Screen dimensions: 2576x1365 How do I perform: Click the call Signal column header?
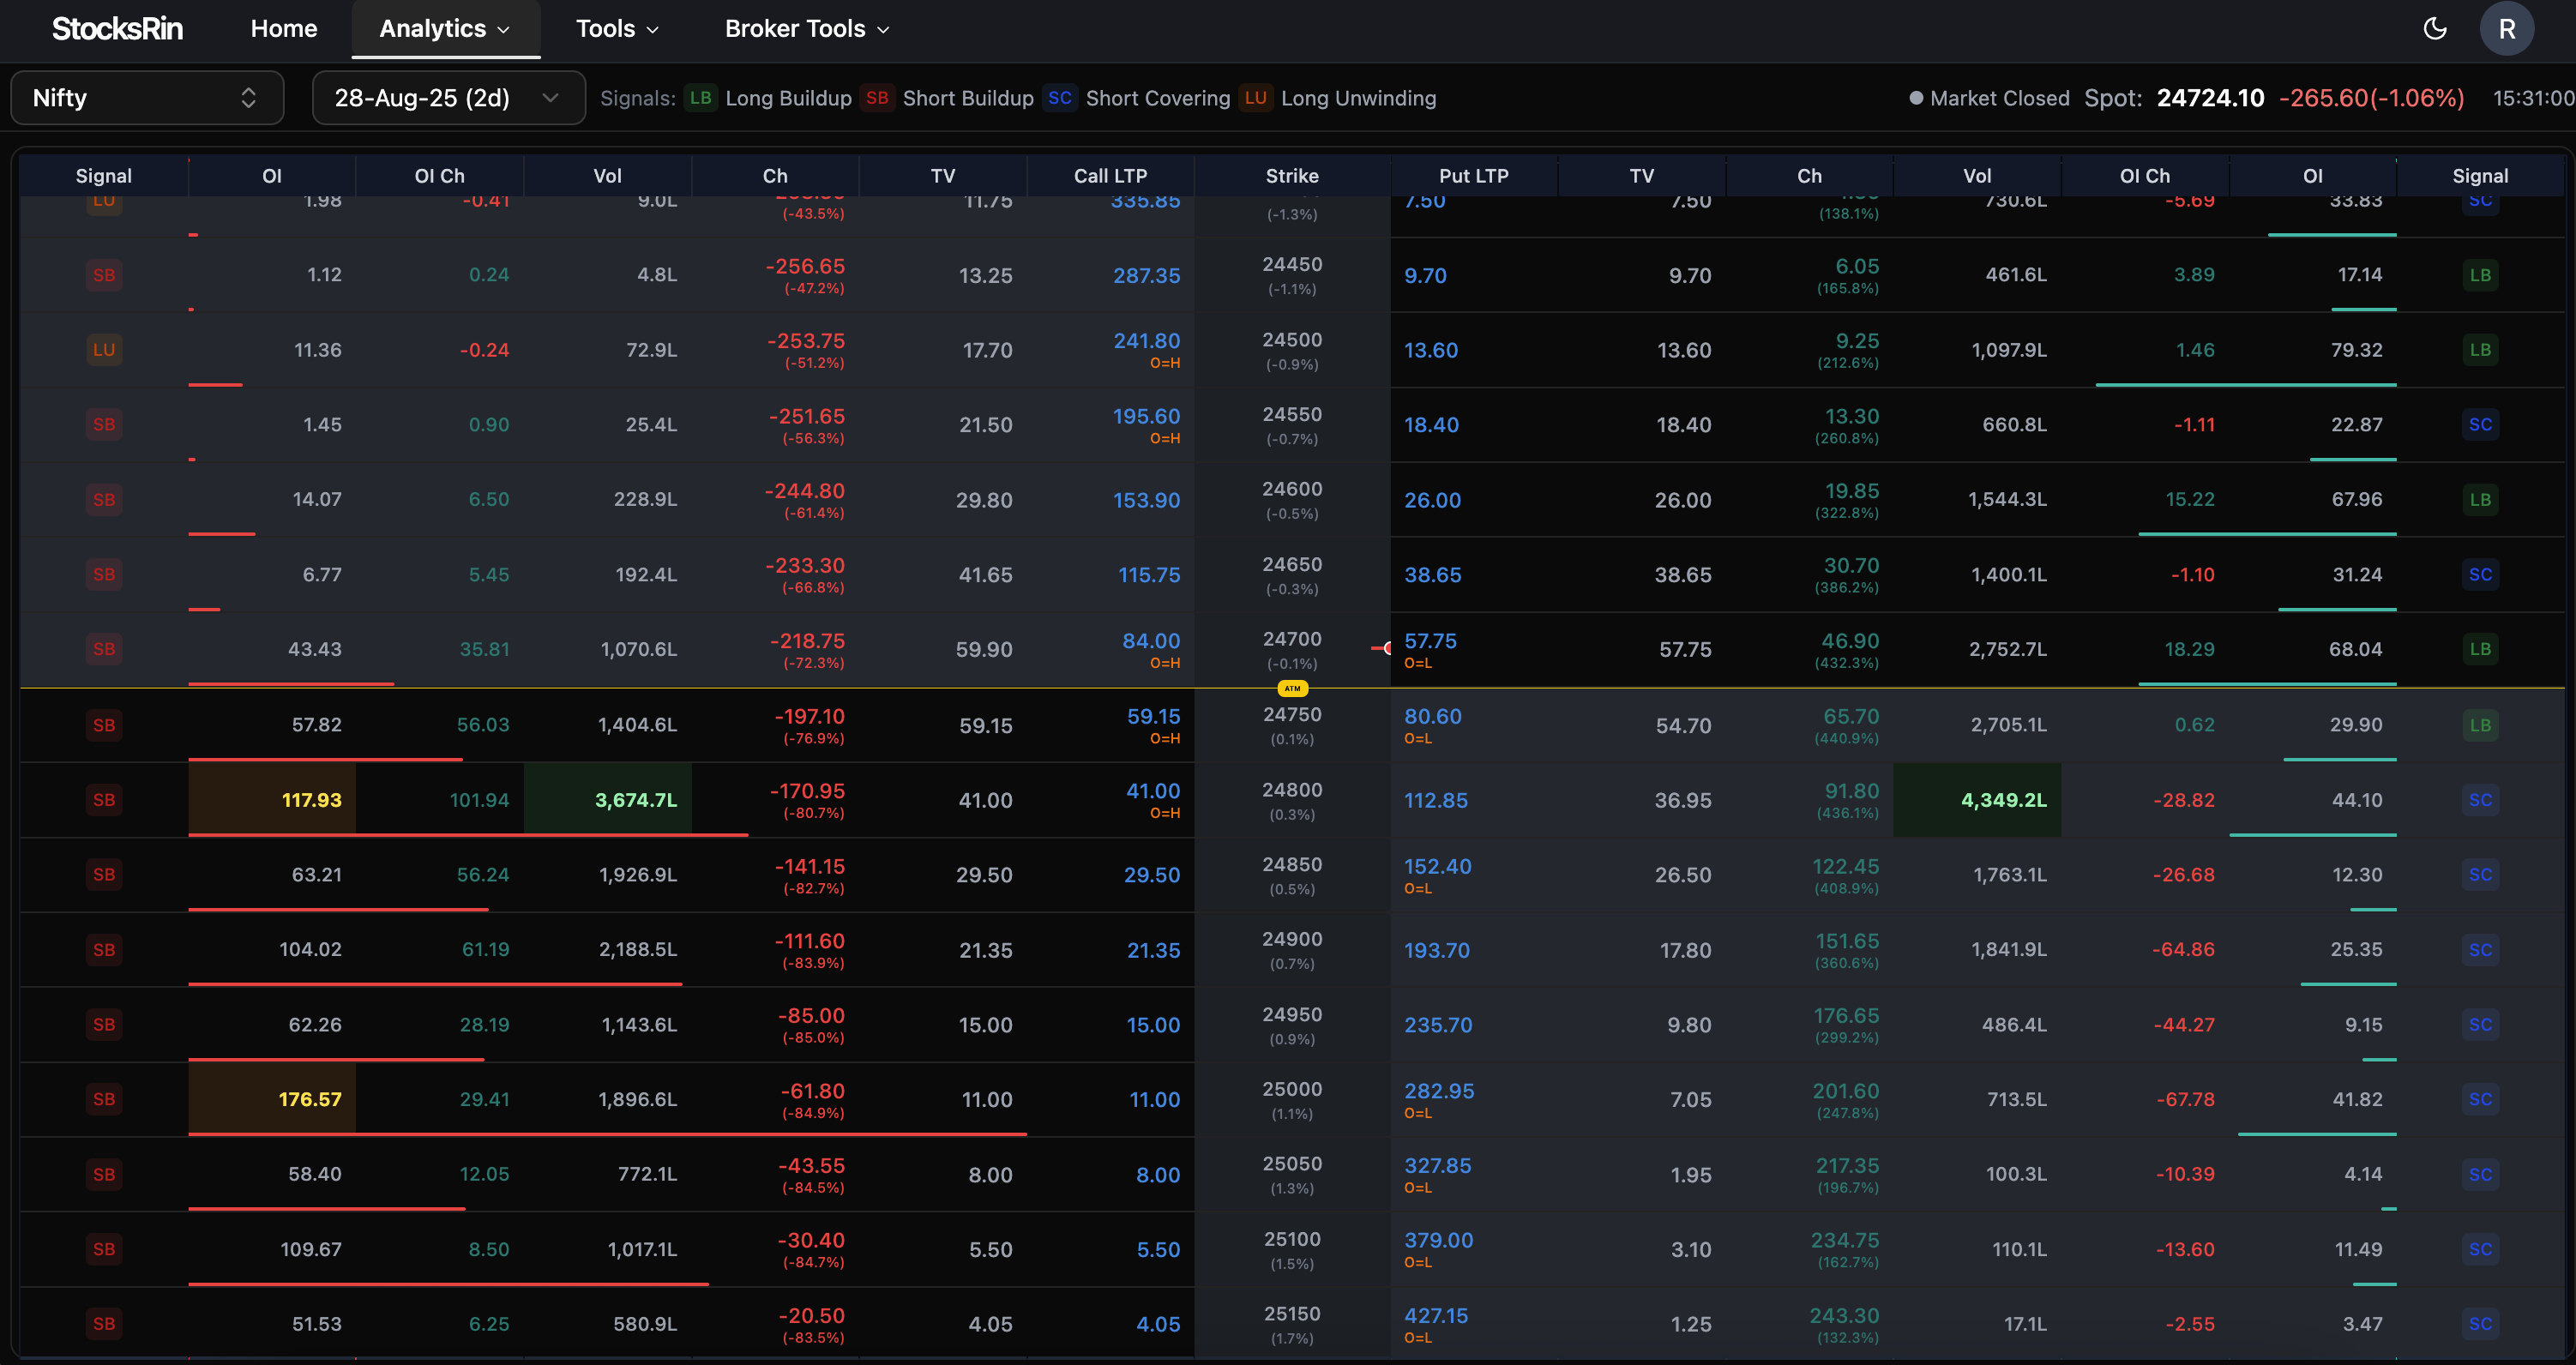(x=104, y=176)
